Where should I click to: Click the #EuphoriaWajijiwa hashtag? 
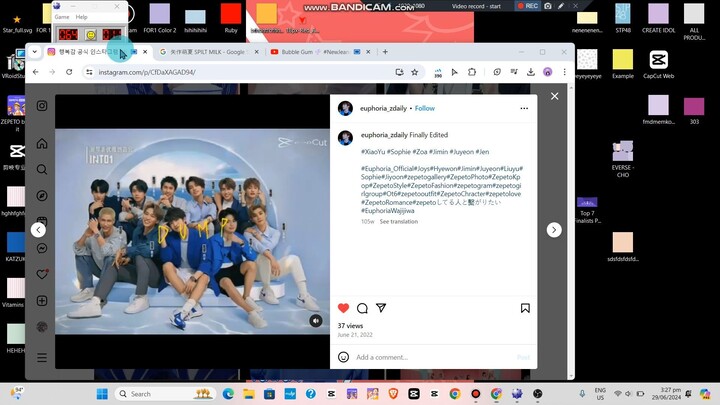pyautogui.click(x=388, y=211)
